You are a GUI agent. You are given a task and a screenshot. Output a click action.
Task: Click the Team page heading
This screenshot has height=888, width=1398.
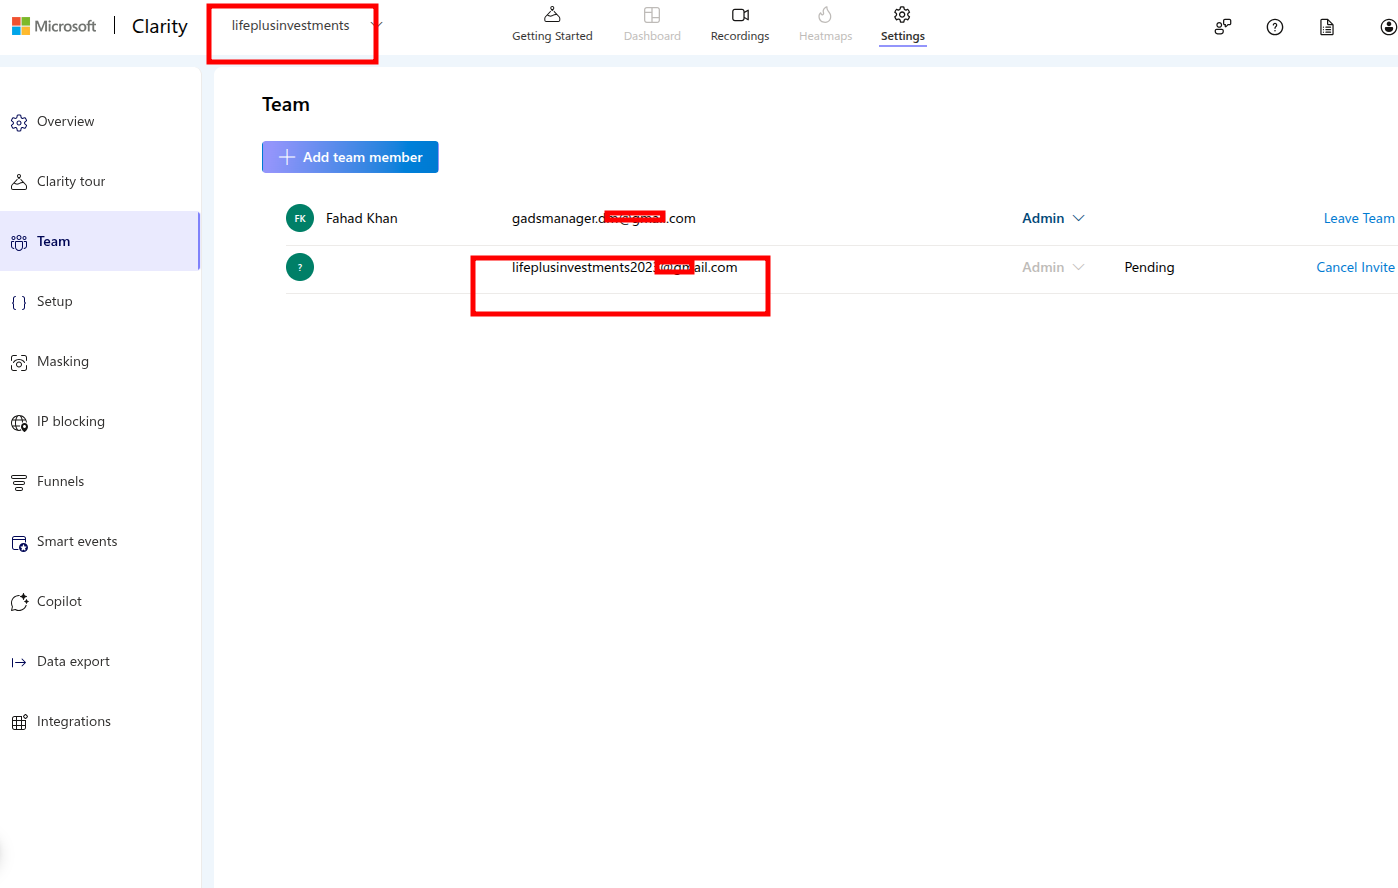pyautogui.click(x=286, y=104)
